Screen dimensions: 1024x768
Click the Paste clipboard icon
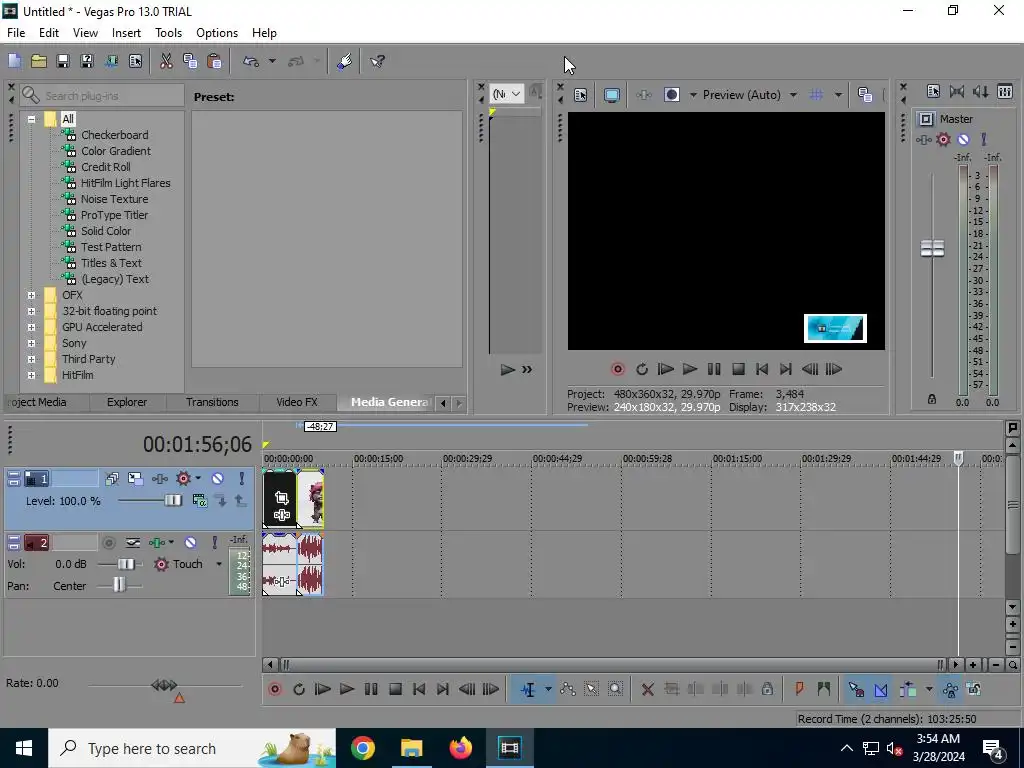[214, 61]
